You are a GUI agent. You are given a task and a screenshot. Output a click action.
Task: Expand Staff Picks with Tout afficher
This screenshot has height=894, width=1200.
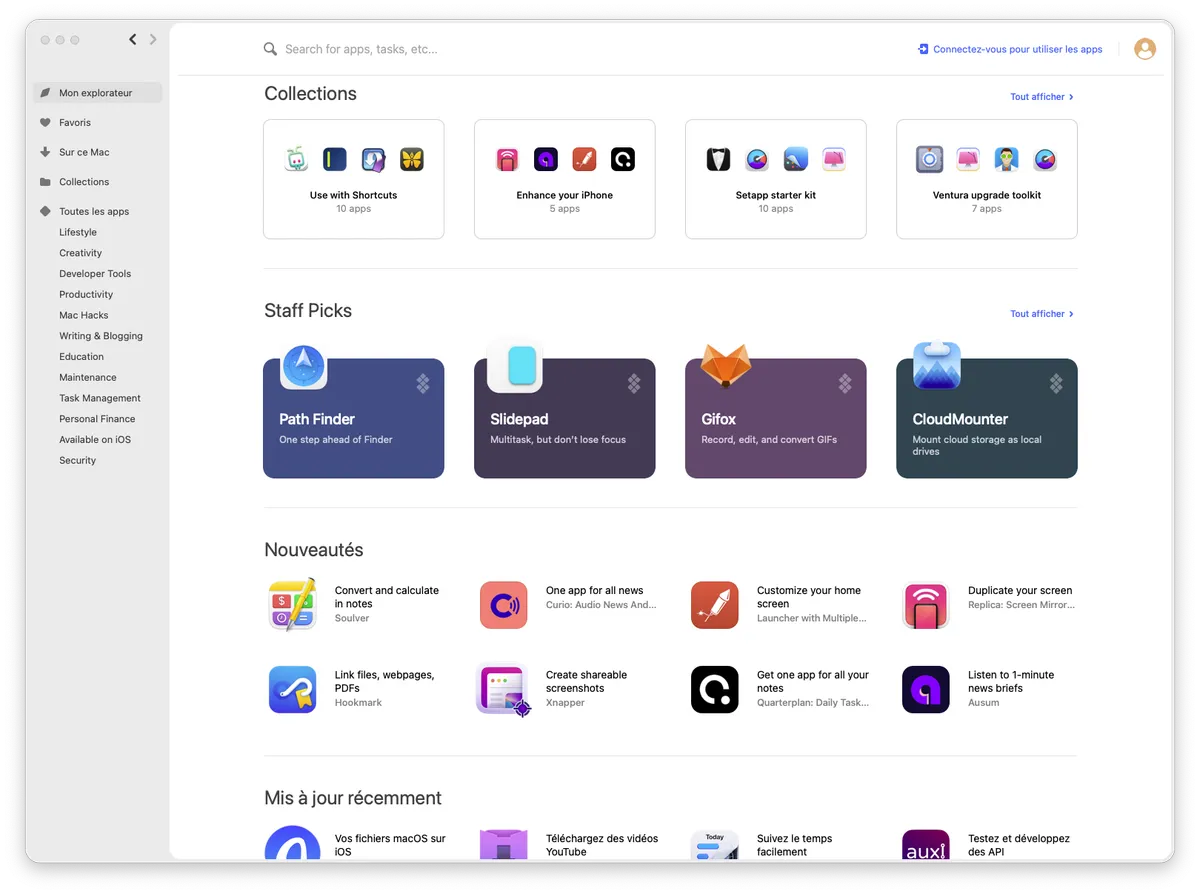[1041, 314]
